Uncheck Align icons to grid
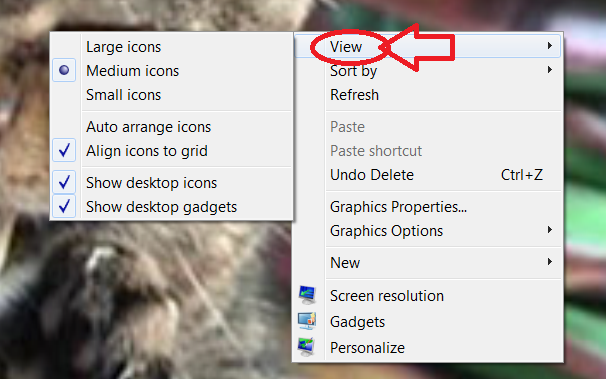This screenshot has height=379, width=606. pos(64,150)
